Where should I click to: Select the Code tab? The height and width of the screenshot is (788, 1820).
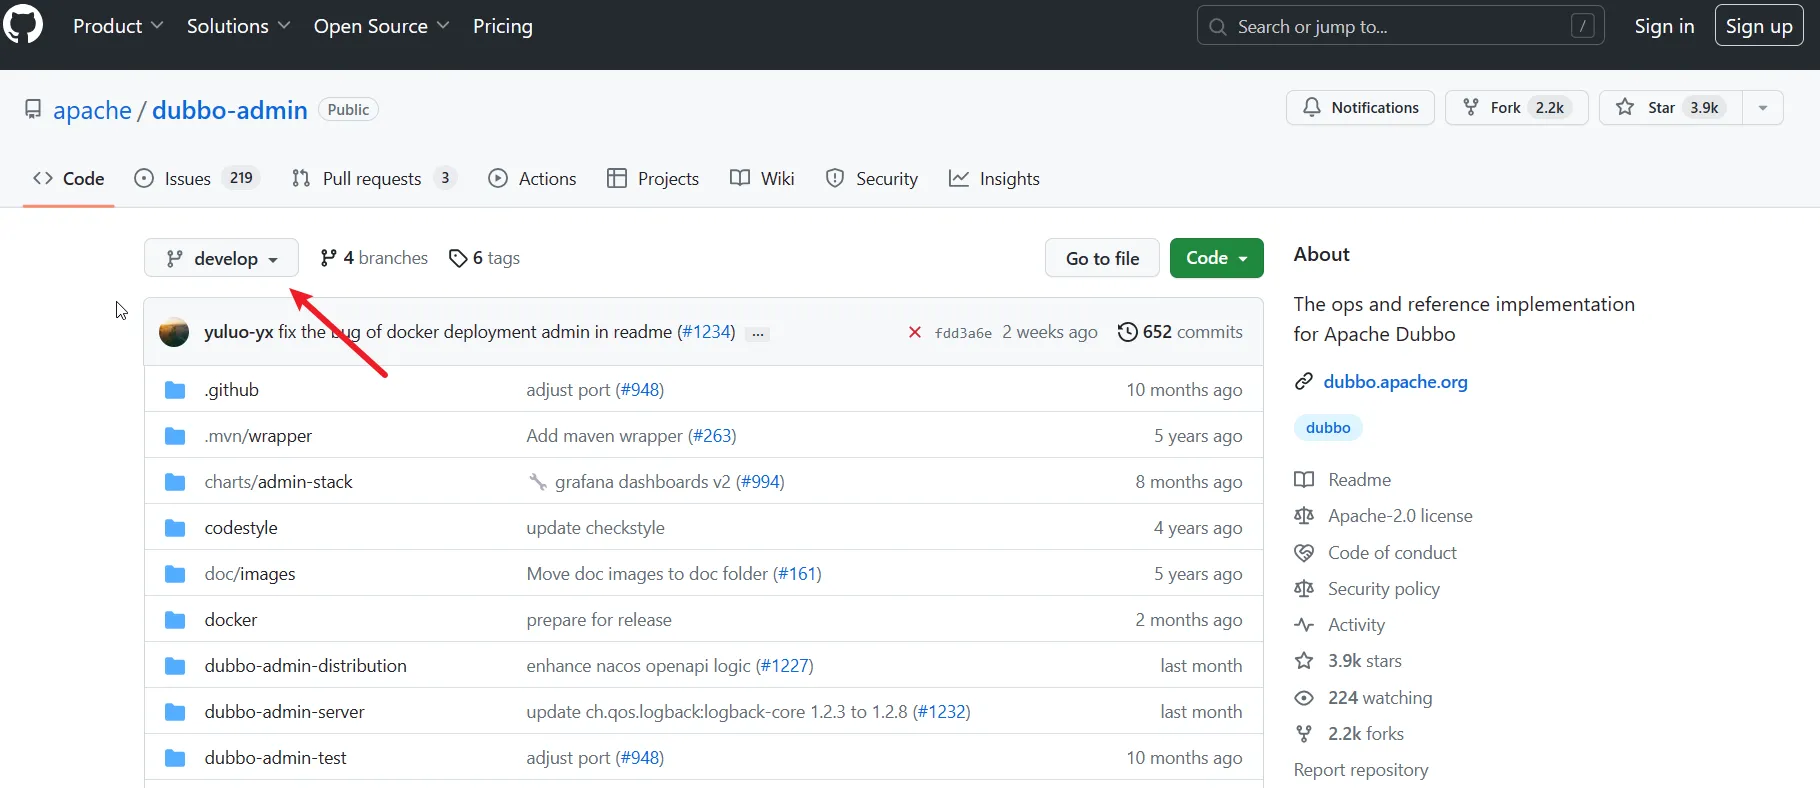tap(68, 178)
